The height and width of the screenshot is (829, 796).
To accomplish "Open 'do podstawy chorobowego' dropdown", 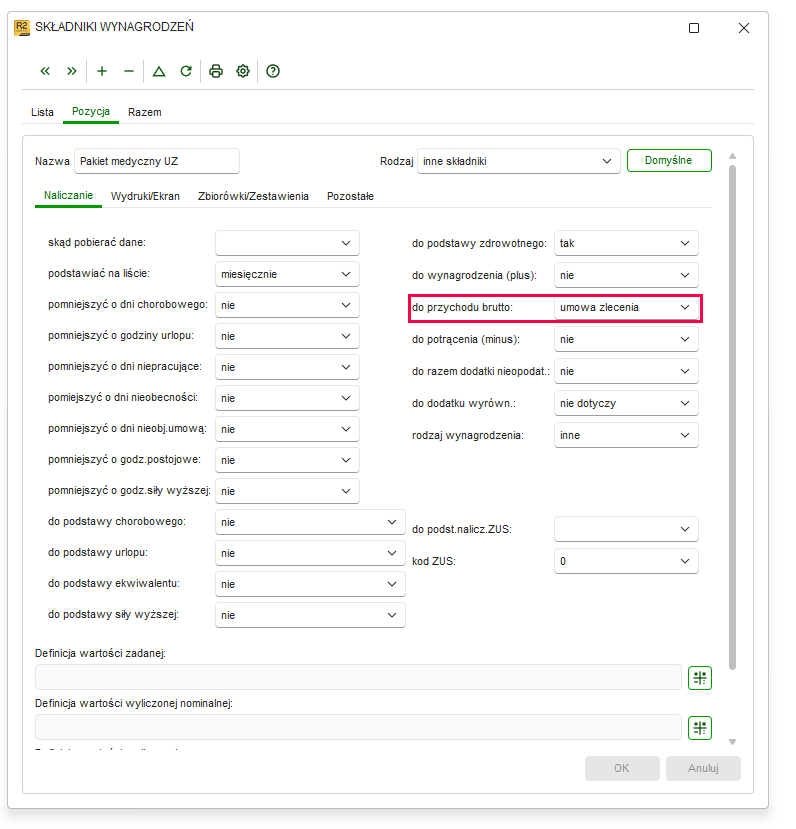I will click(310, 522).
